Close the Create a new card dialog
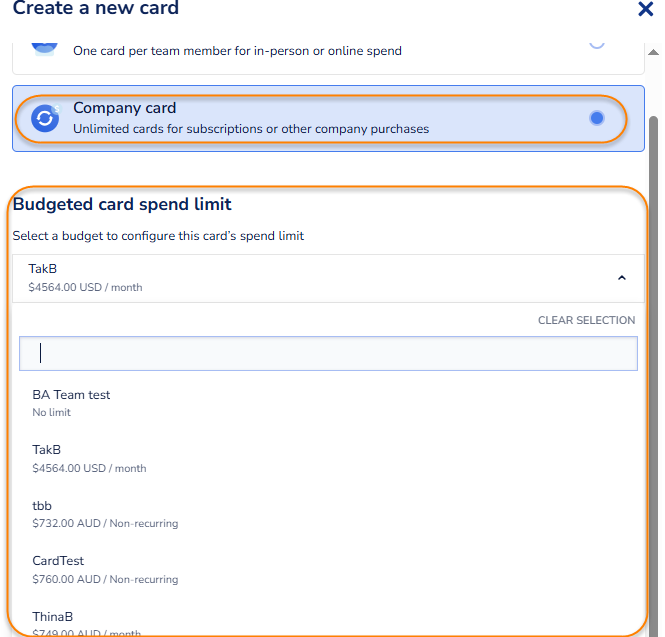 point(646,10)
